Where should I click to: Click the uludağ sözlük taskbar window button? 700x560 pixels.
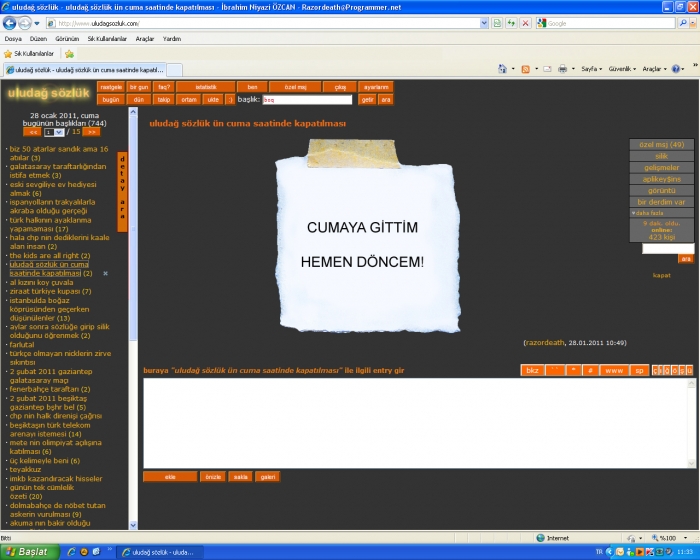click(159, 552)
